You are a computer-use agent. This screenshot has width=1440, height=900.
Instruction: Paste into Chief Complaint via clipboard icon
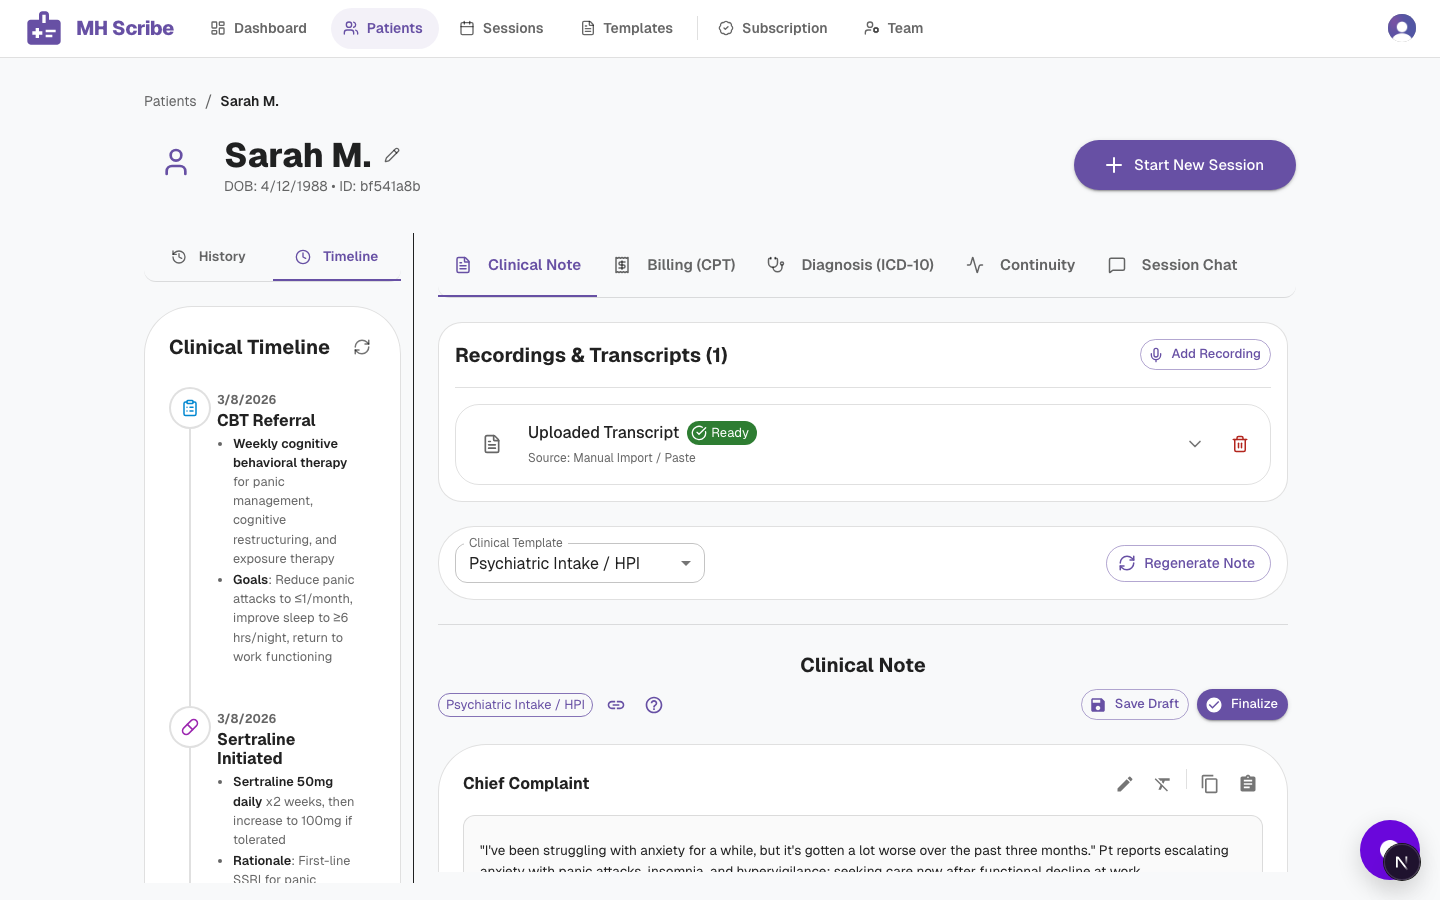pos(1248,784)
